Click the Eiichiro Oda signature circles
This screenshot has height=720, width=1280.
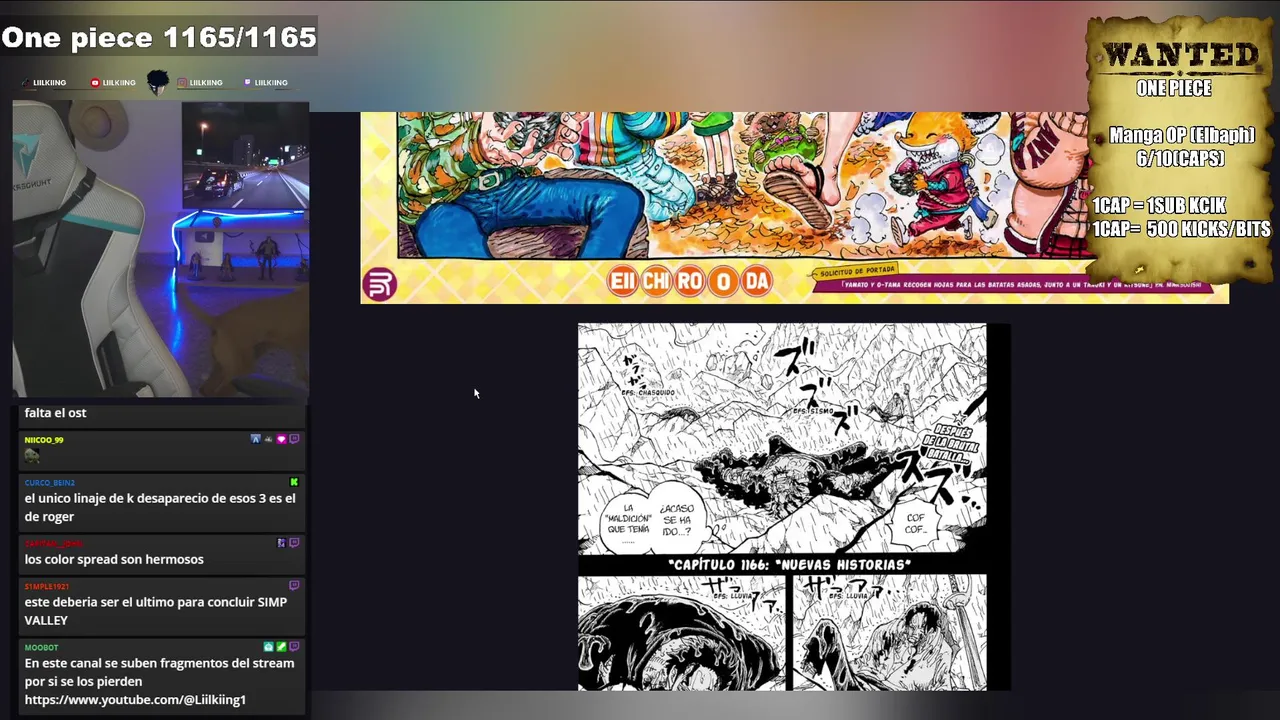[x=690, y=281]
